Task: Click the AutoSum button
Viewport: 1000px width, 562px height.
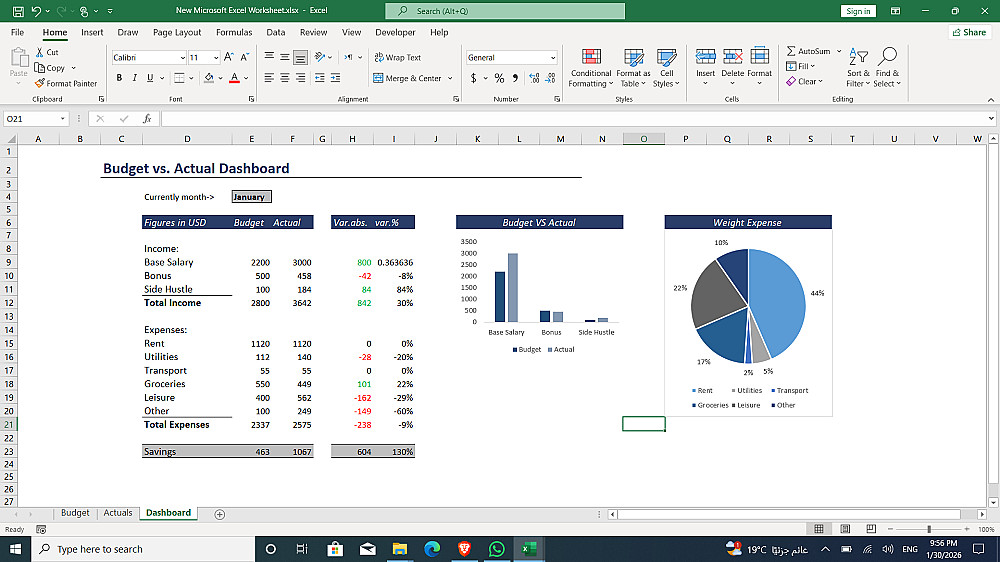Action: coord(809,51)
